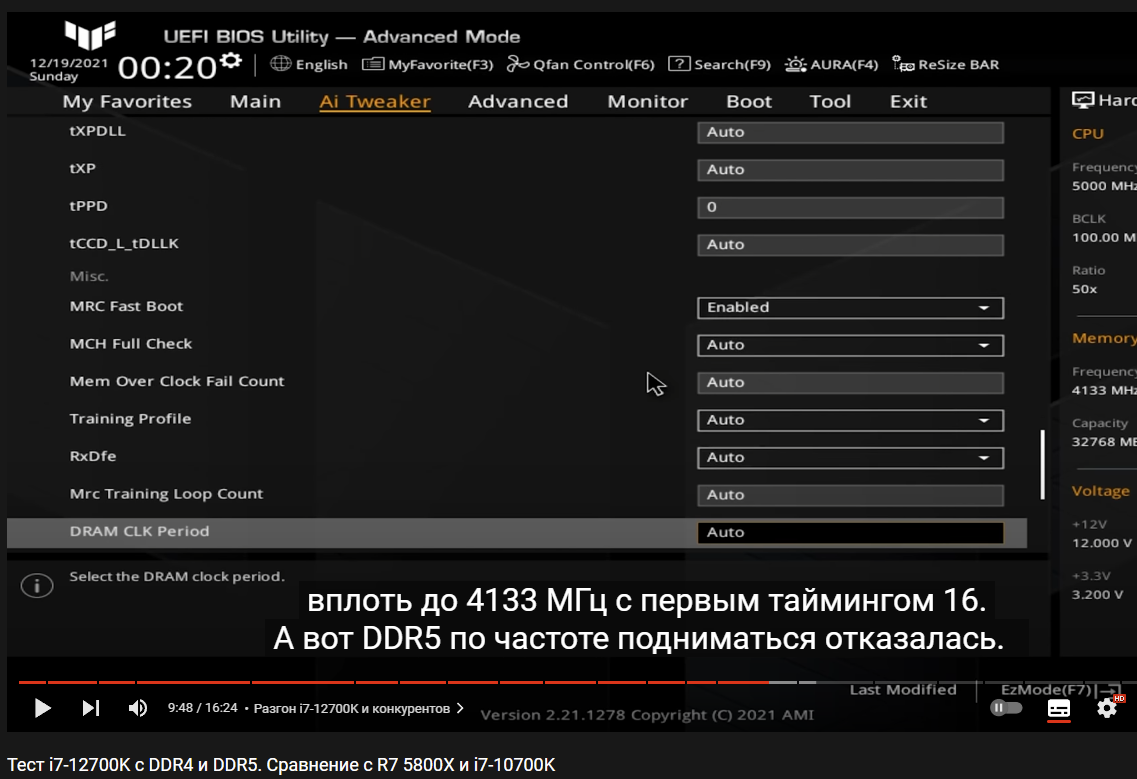
Task: Edit the tPPD value field
Action: (851, 207)
